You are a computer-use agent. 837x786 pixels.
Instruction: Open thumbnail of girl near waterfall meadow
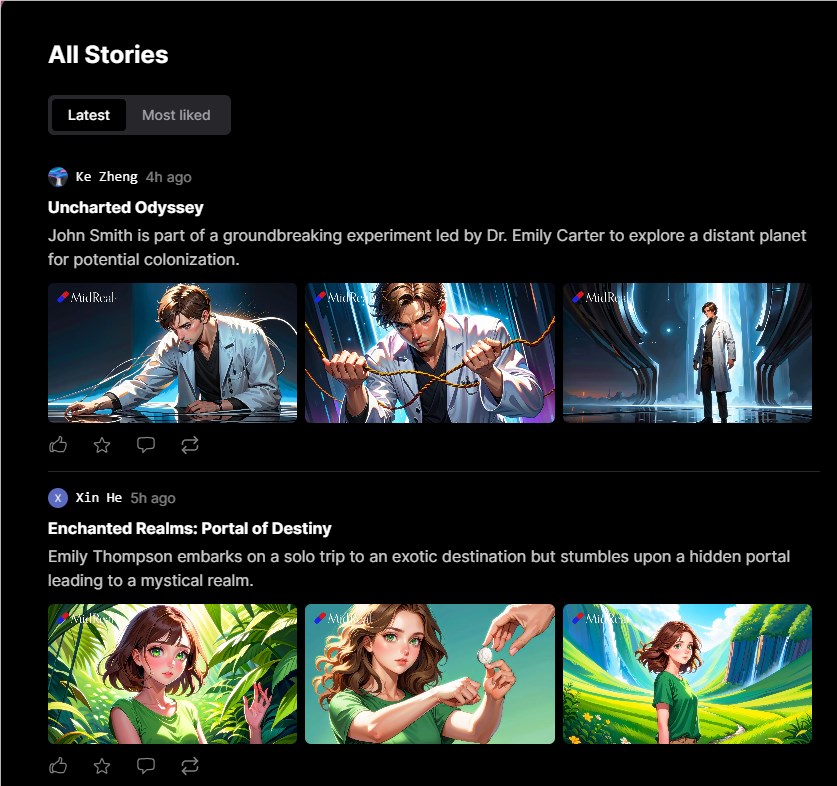687,674
